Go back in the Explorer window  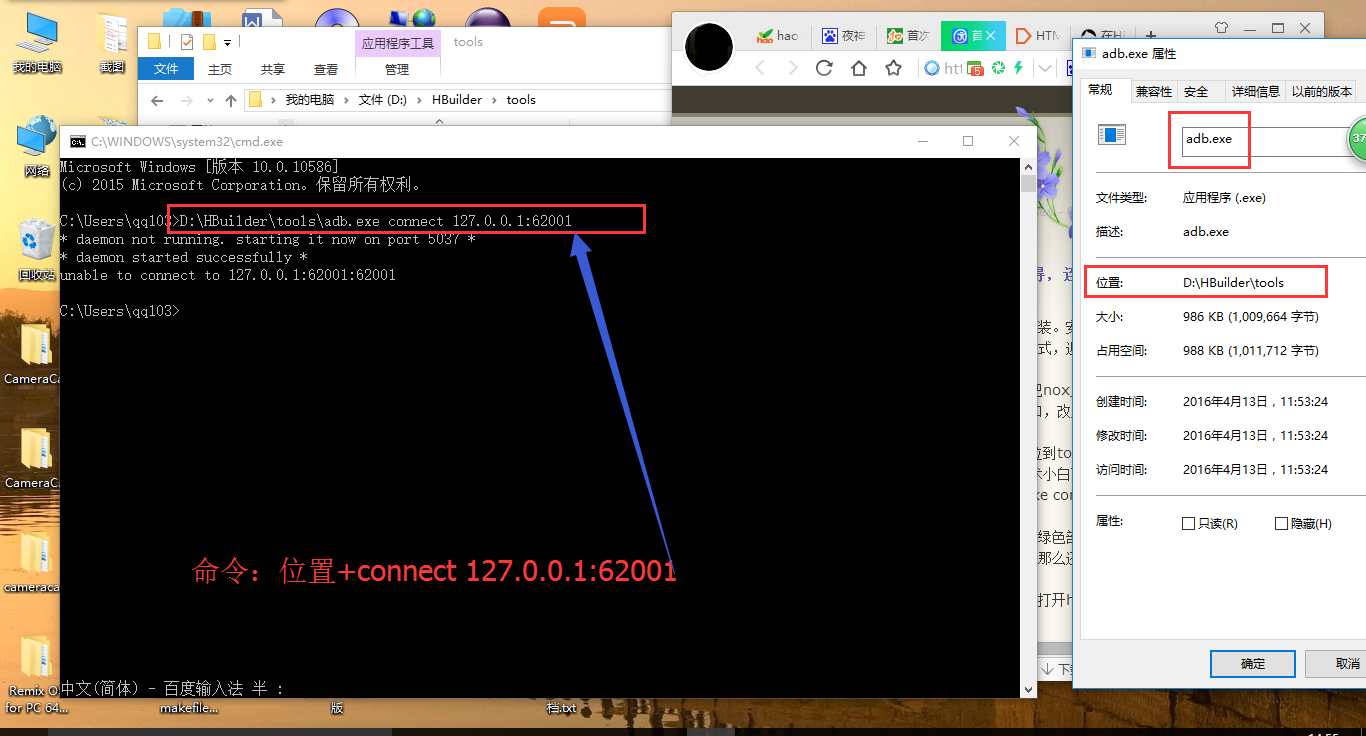click(156, 100)
